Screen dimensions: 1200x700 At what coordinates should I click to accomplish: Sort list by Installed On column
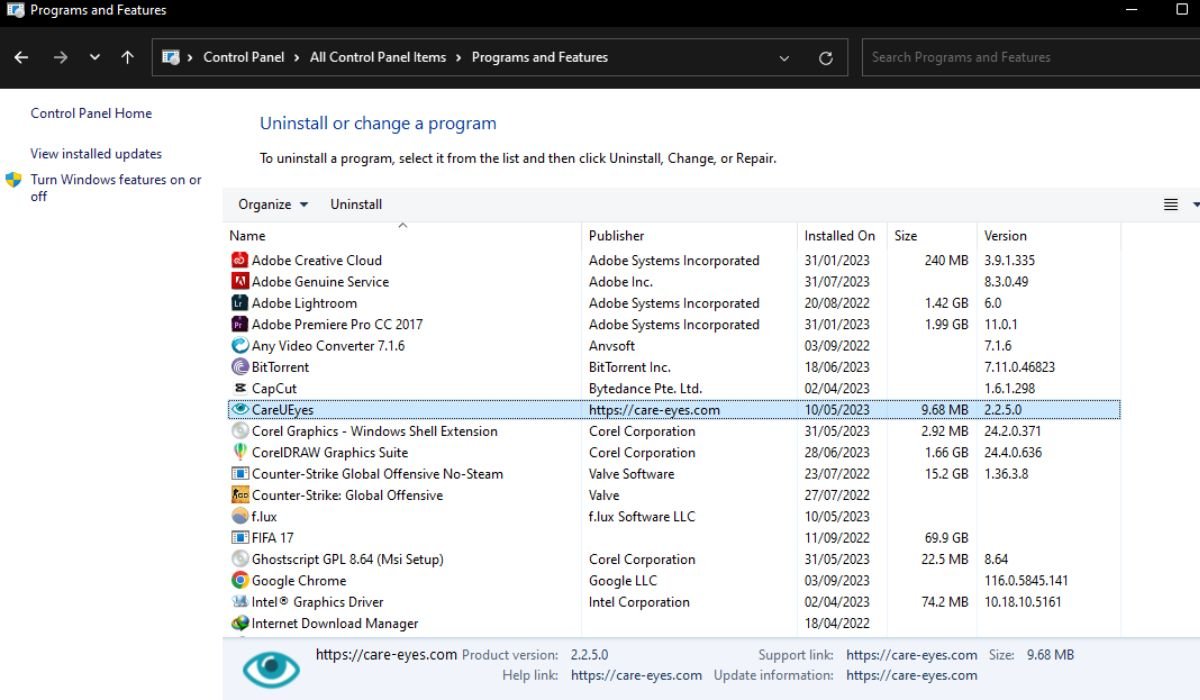tap(839, 236)
